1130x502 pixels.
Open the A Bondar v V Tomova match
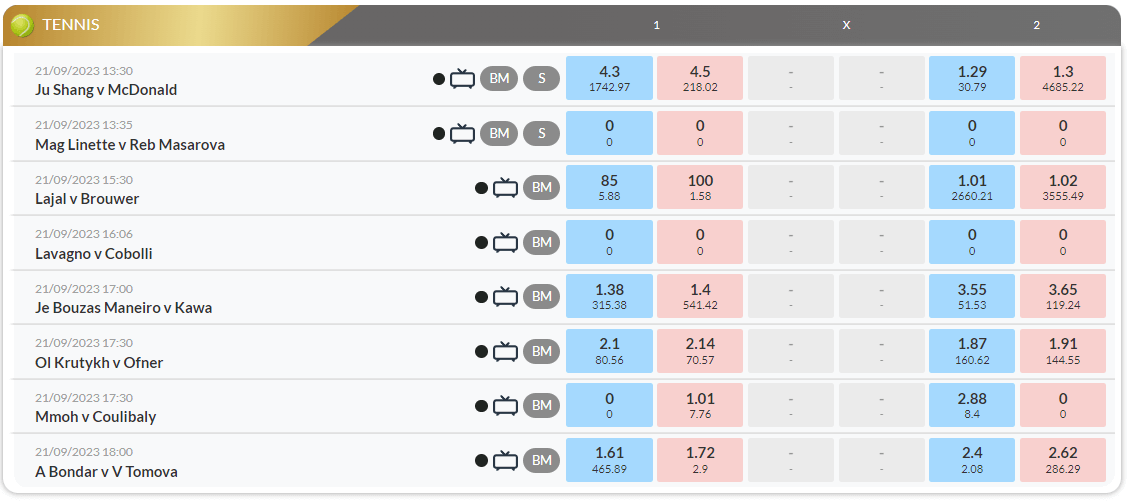107,472
